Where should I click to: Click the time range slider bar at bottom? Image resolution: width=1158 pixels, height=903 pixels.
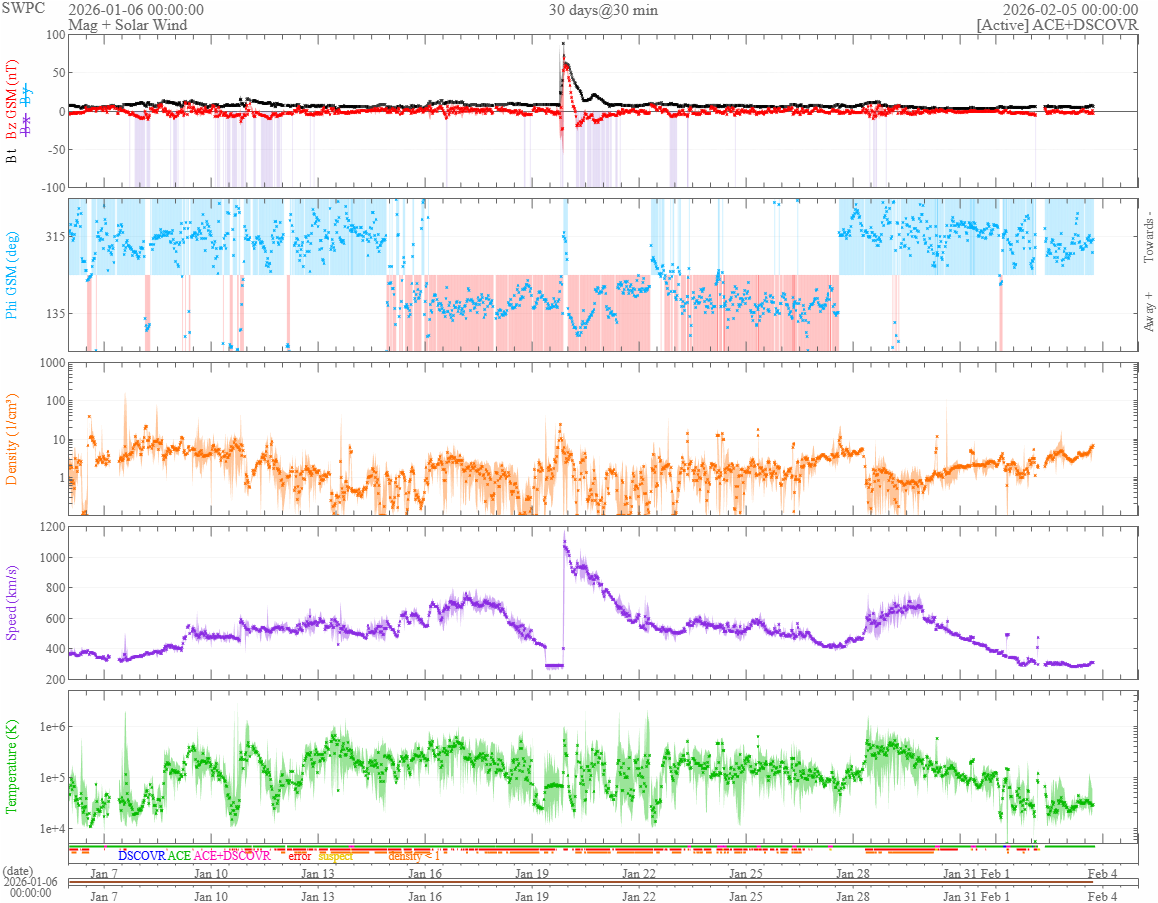tap(603, 881)
